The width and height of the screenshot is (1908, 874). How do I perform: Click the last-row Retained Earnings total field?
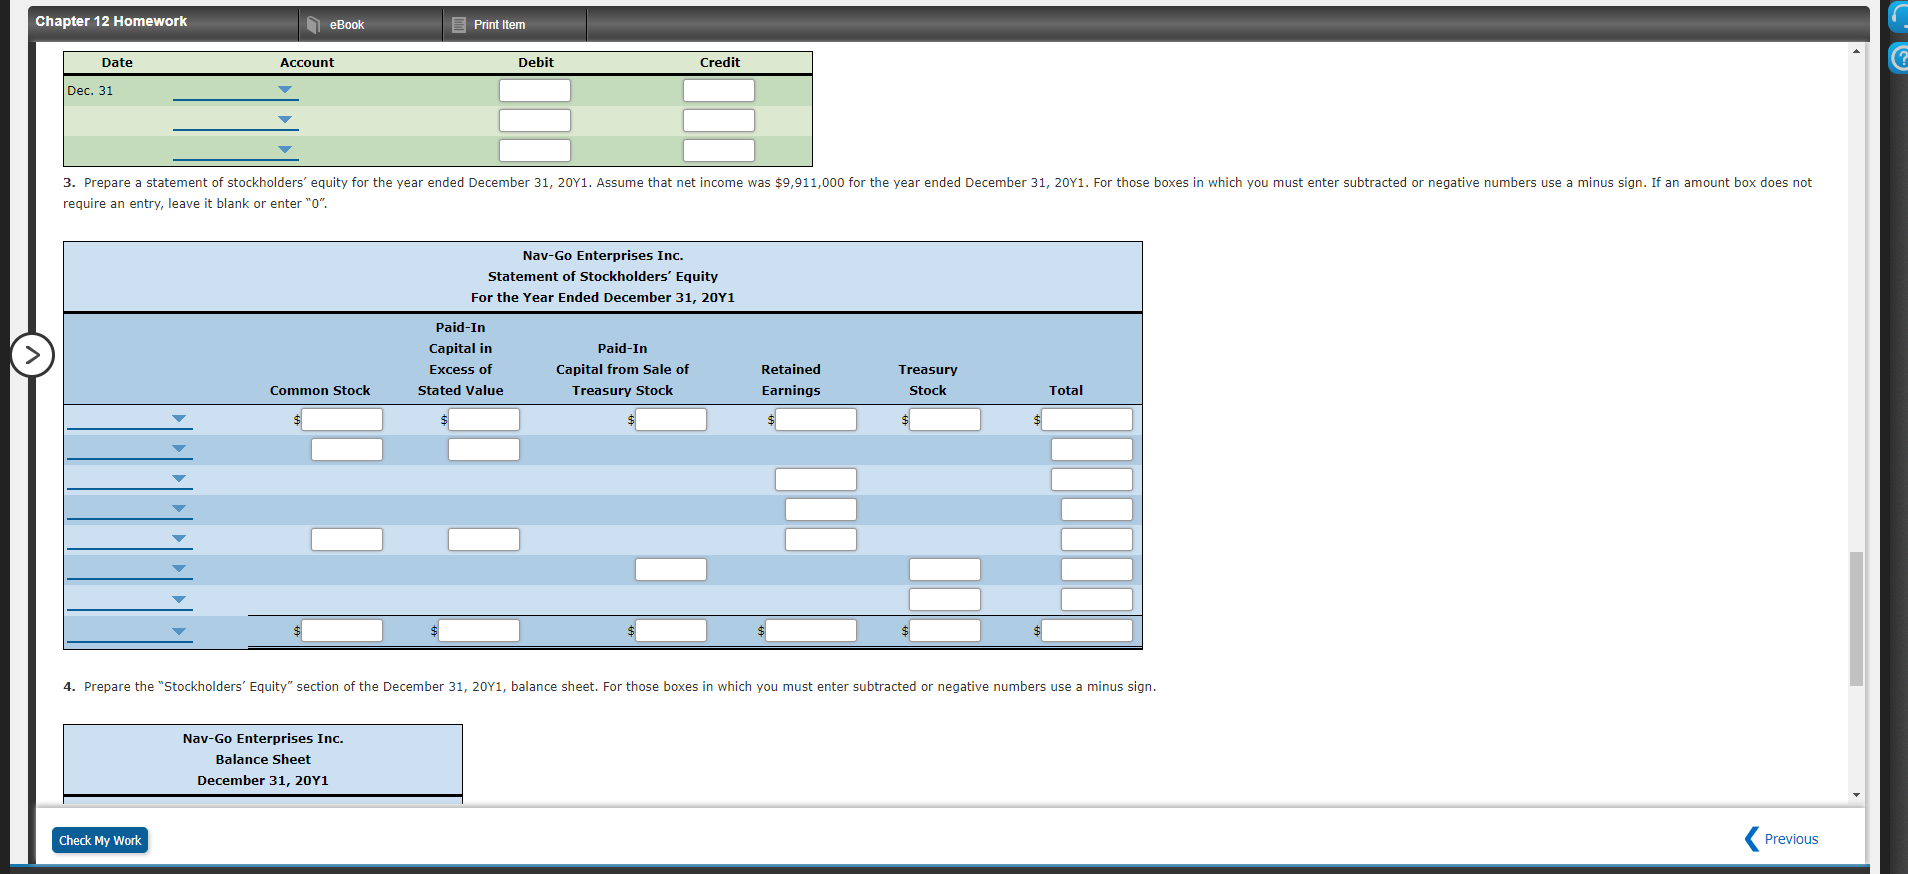811,630
